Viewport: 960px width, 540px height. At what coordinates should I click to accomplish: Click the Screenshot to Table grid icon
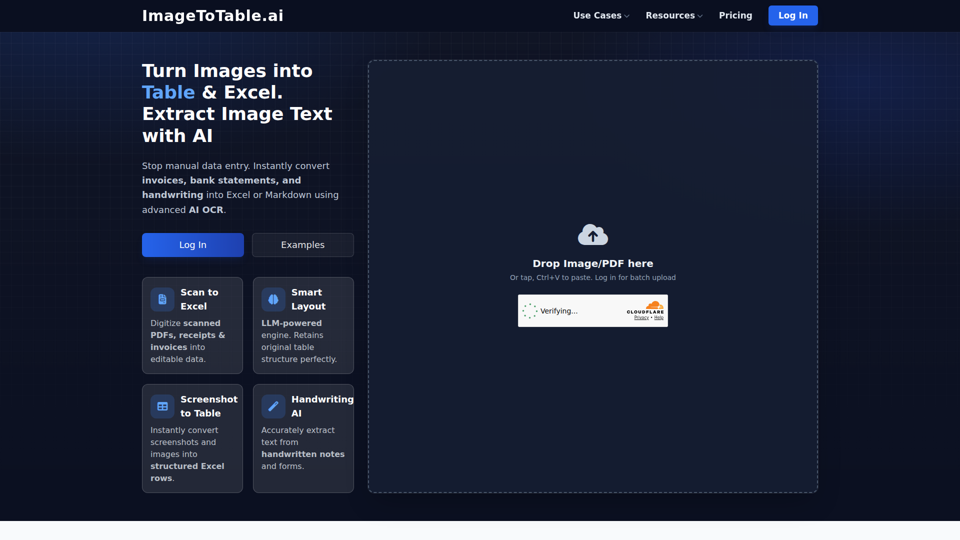coord(162,406)
